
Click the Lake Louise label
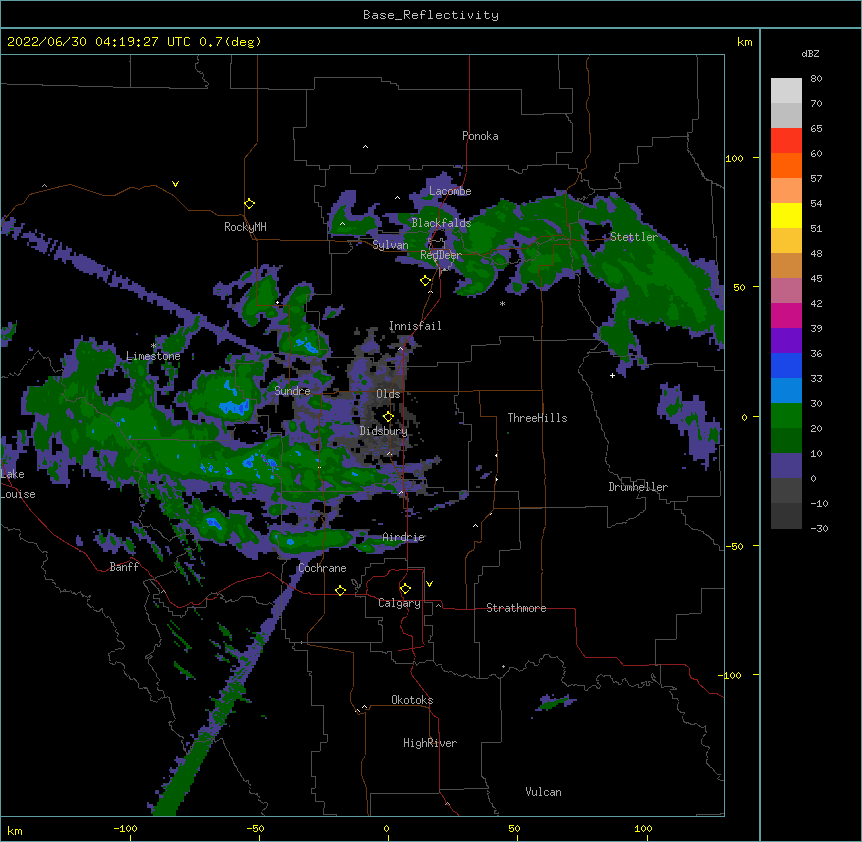[16, 484]
